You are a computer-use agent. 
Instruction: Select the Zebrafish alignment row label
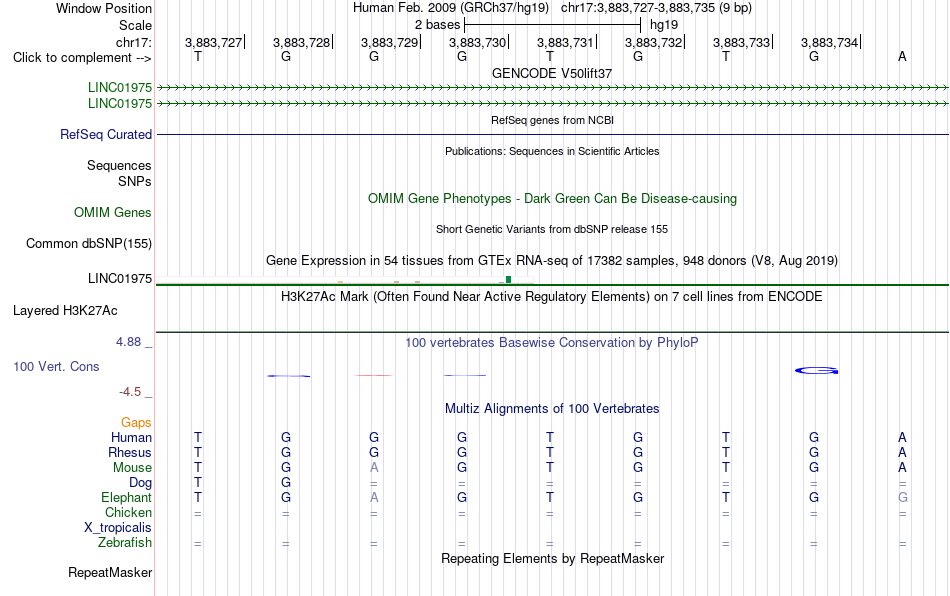point(125,542)
